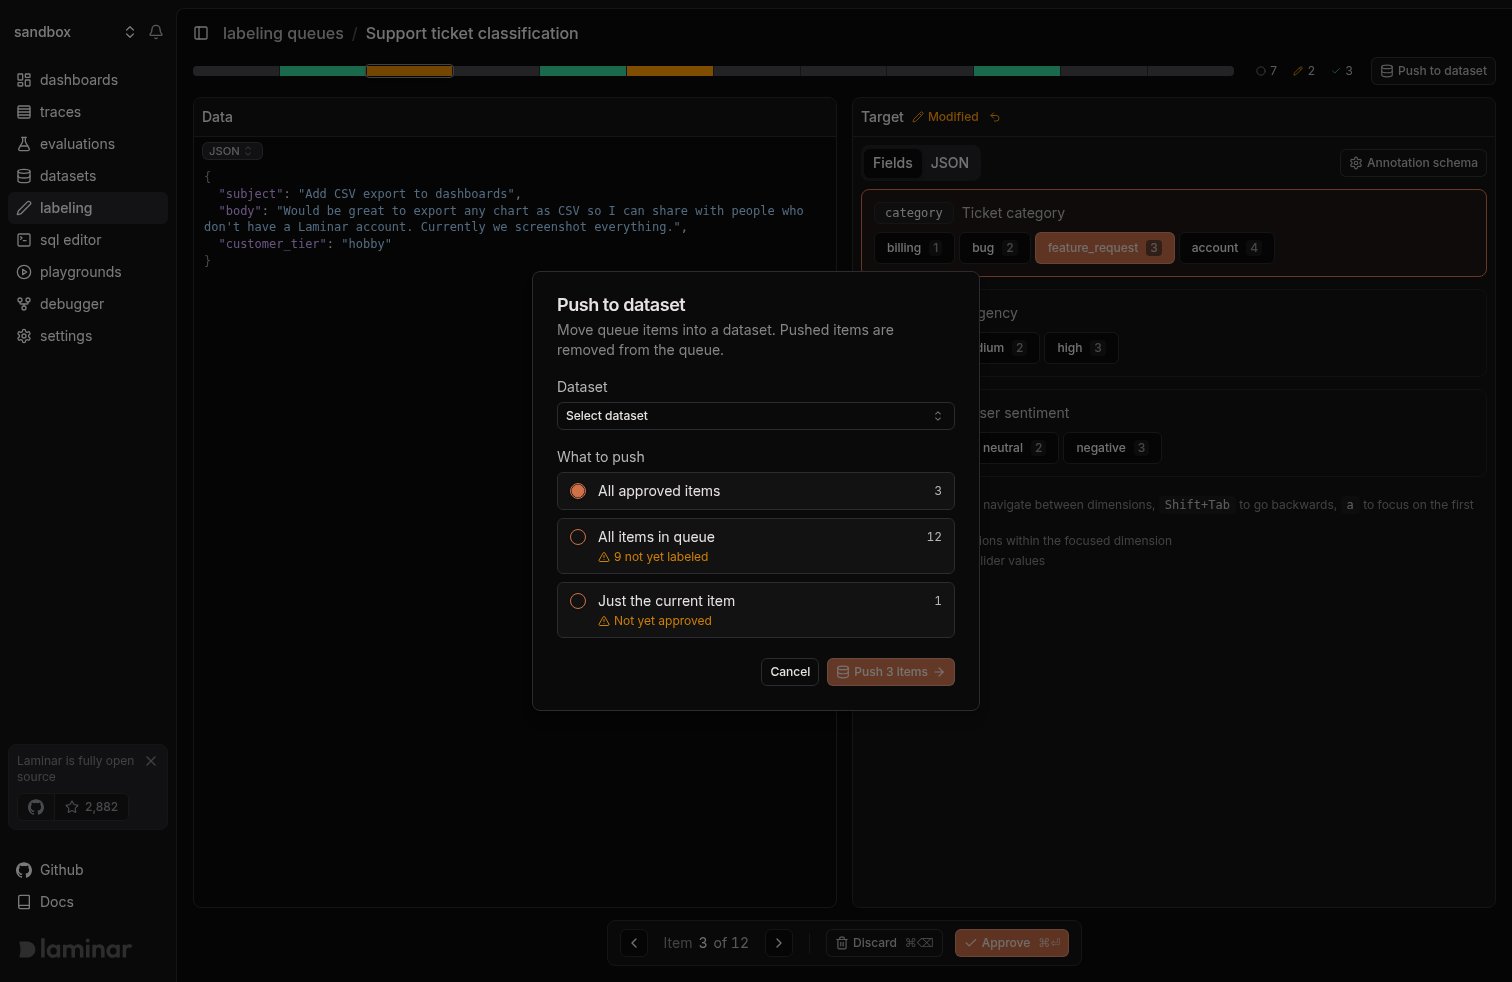Screen dimensions: 1512x982
Task: Click labeling queues breadcrumb
Action: [283, 33]
